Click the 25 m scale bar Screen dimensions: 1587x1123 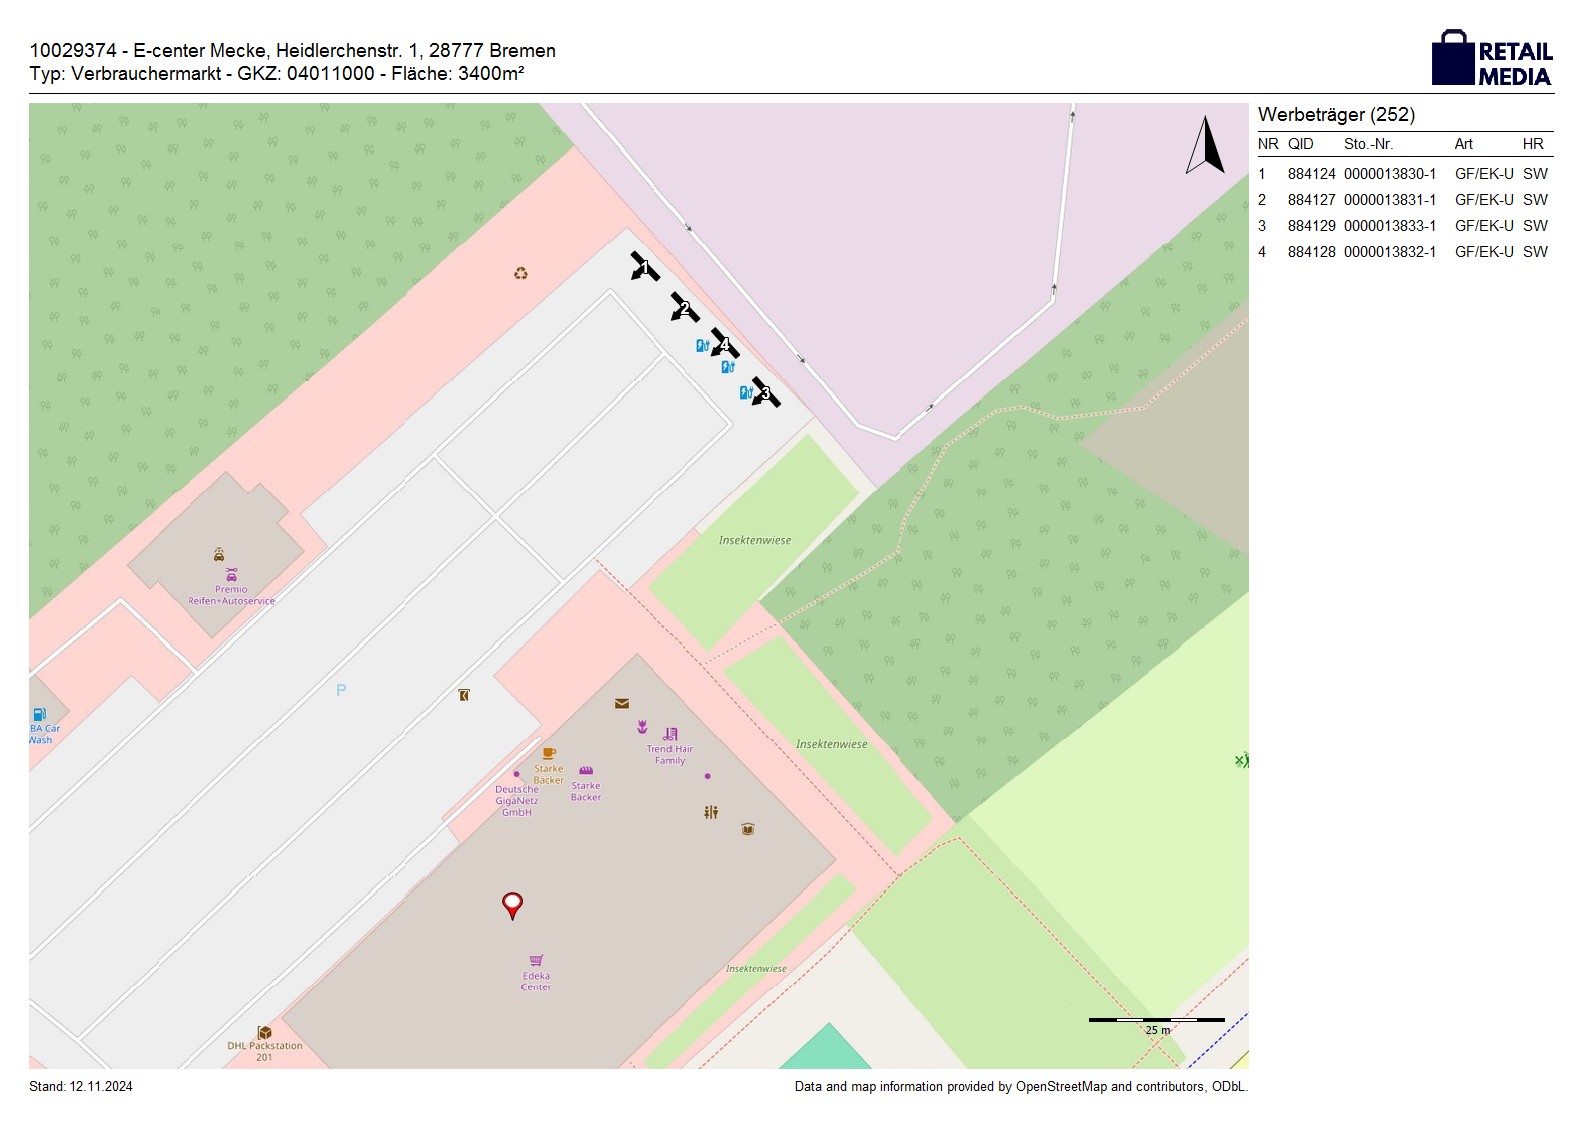(1156, 1020)
